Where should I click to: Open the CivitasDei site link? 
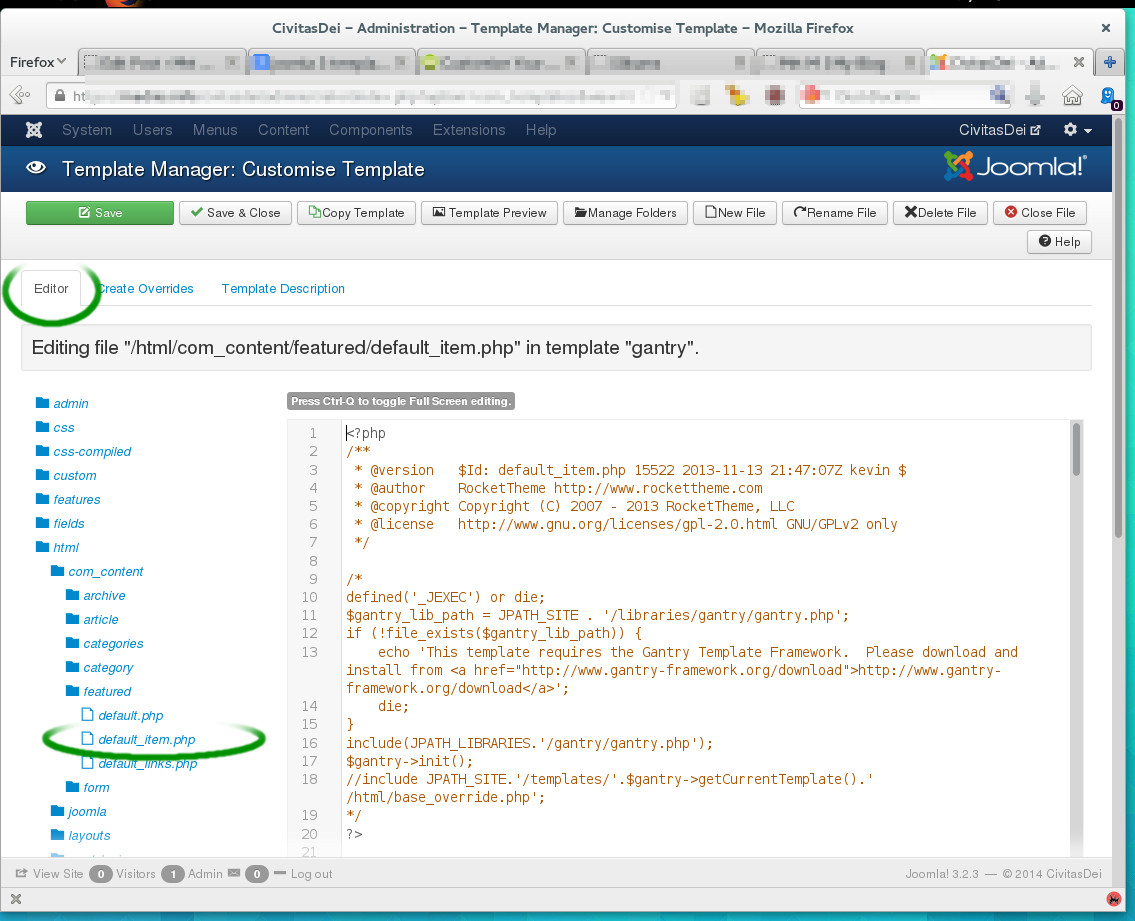click(1000, 130)
